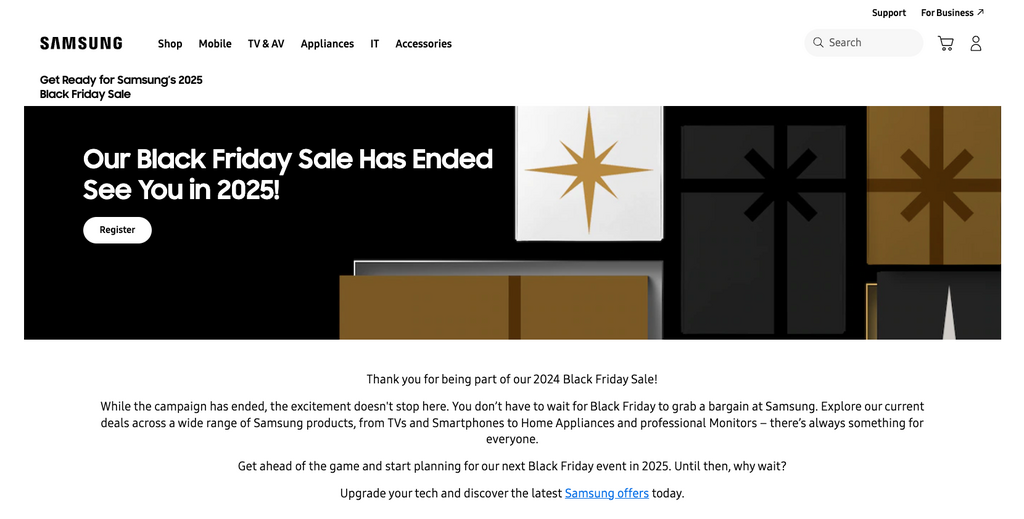Expand the TV & AV menu
The height and width of the screenshot is (519, 1024).
(x=266, y=44)
